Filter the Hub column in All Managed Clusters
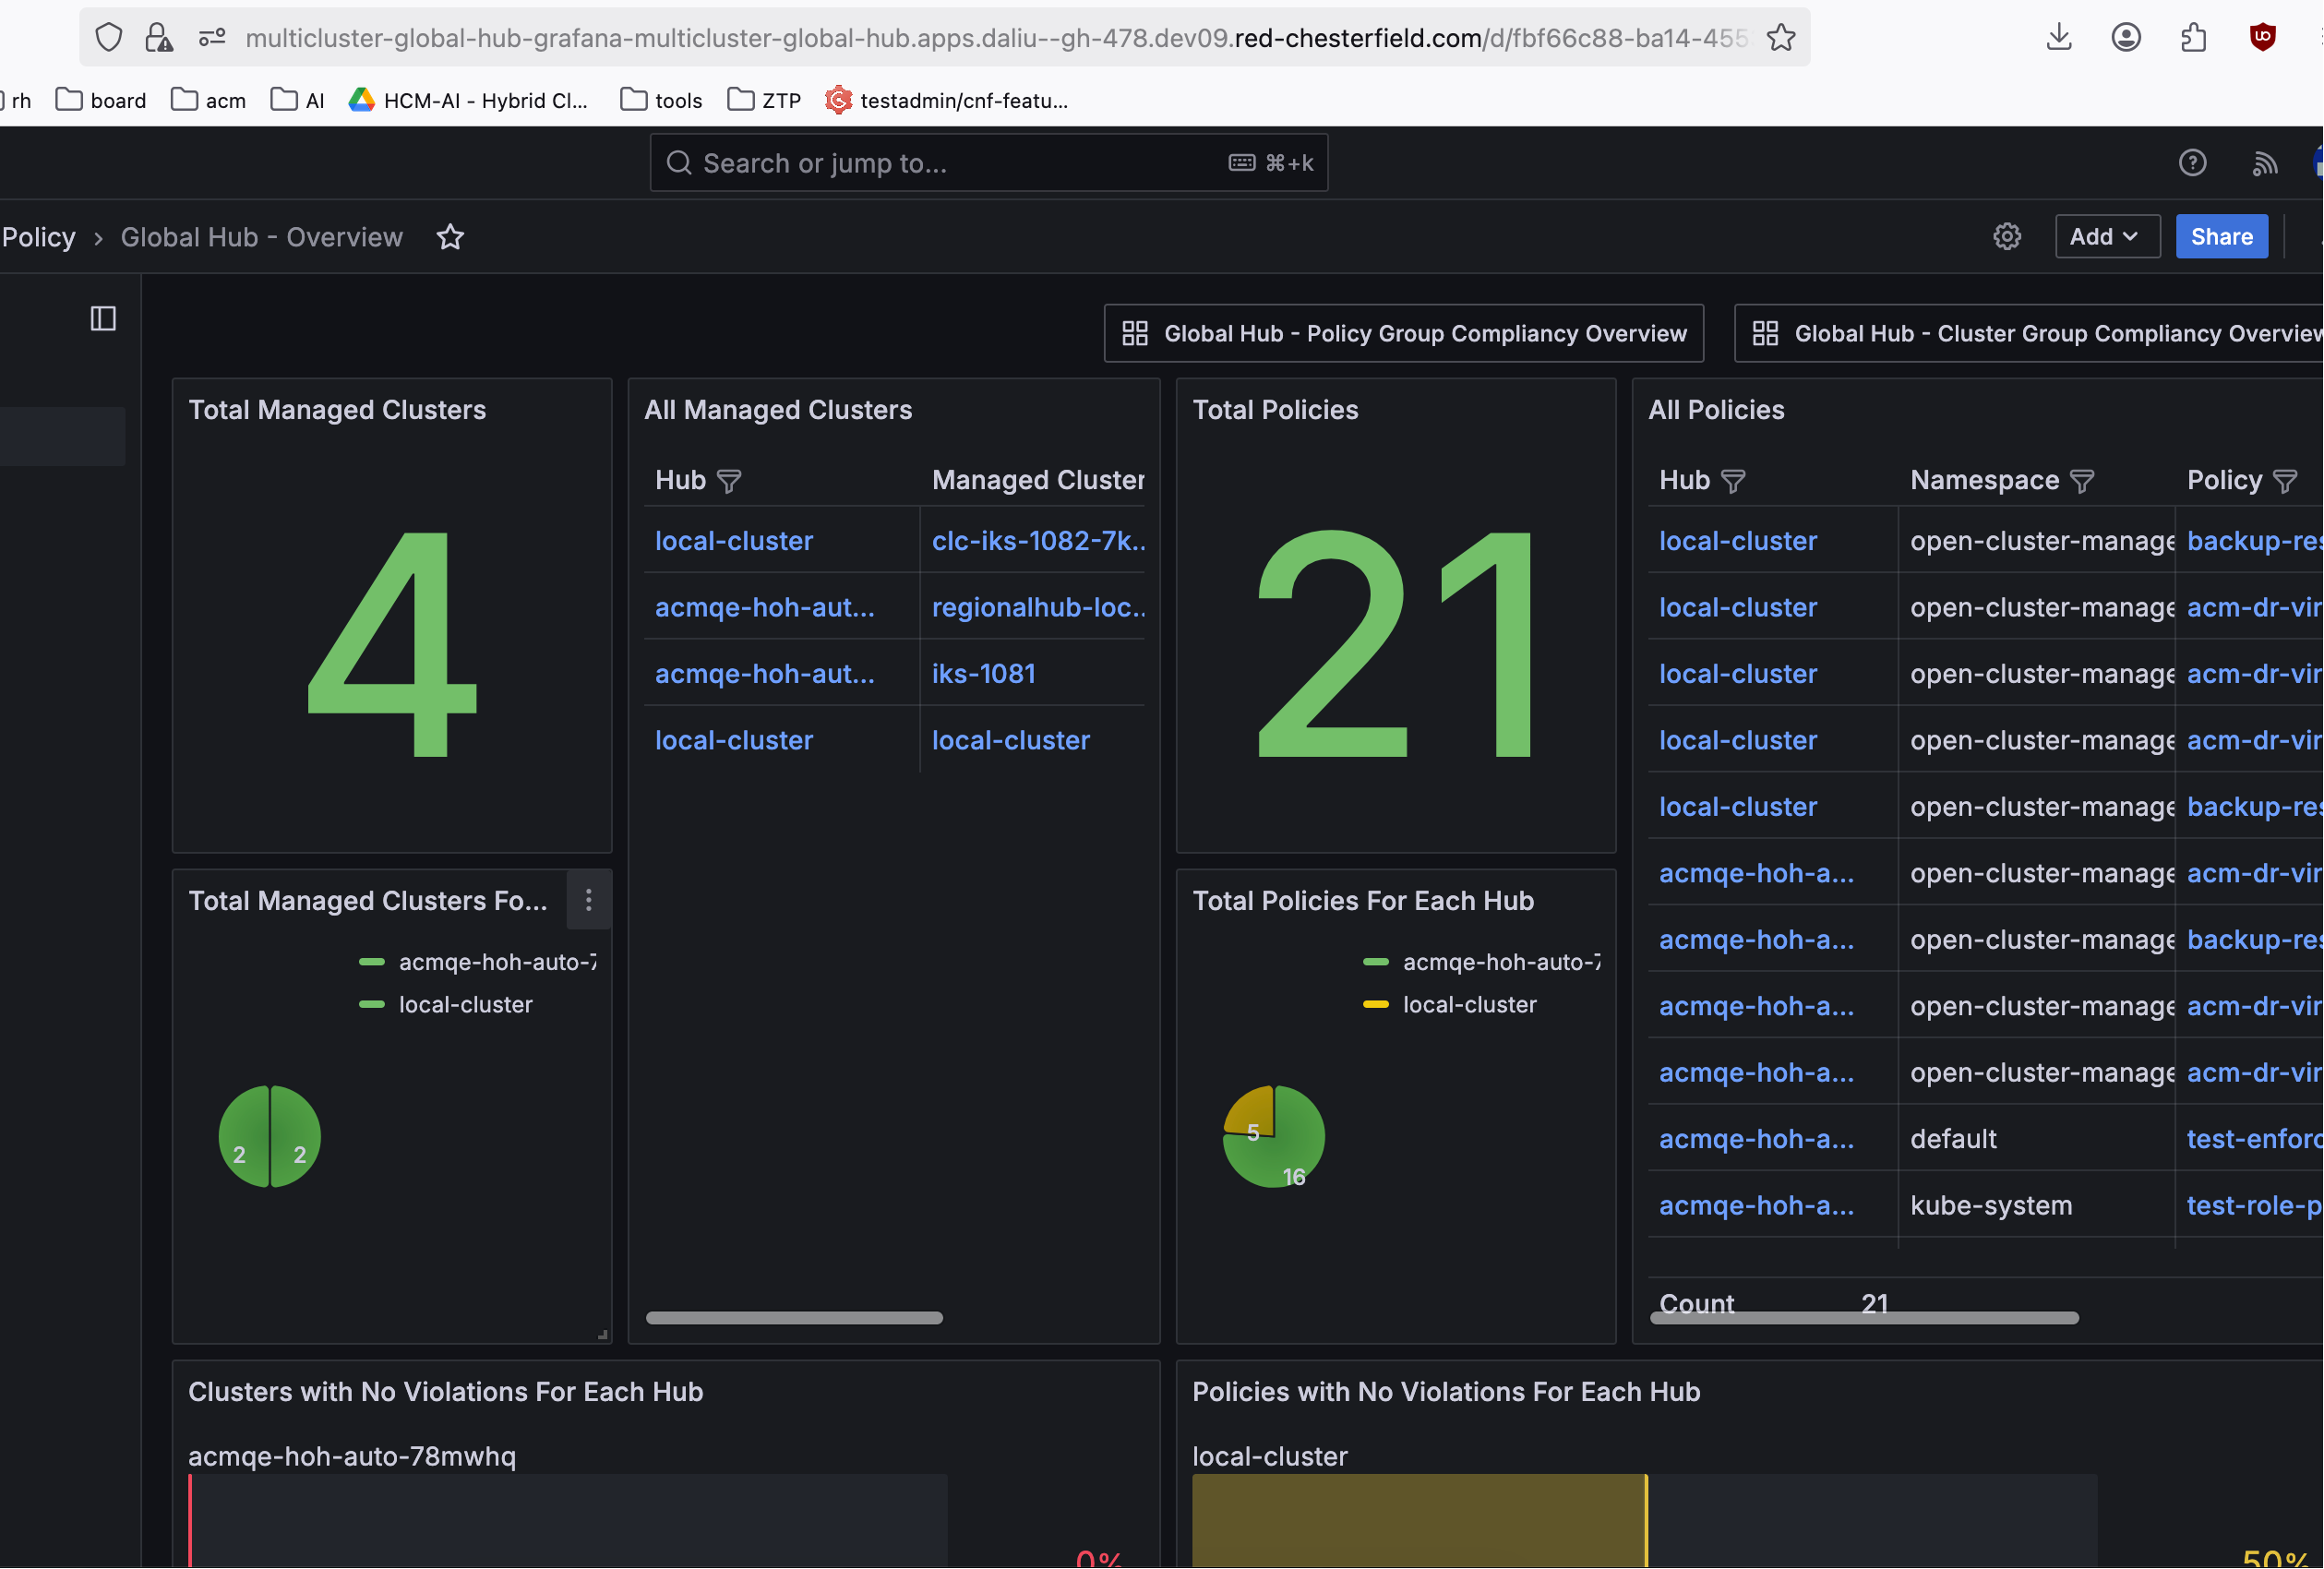This screenshot has height=1569, width=2324. pyautogui.click(x=729, y=482)
